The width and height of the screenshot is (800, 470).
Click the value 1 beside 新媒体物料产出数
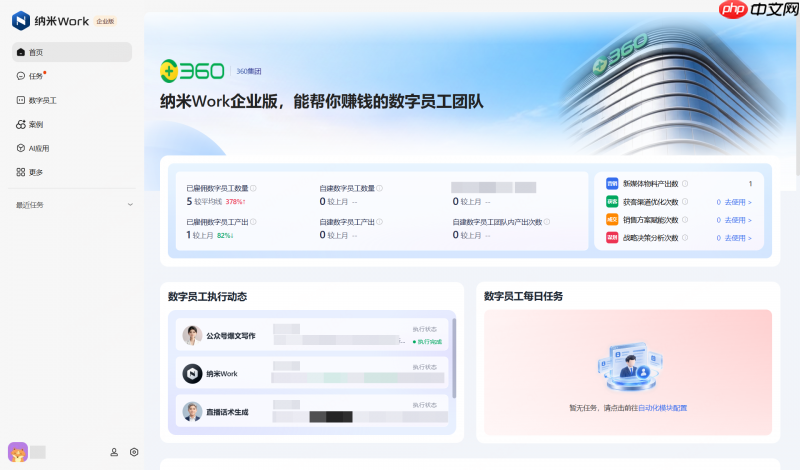(750, 184)
